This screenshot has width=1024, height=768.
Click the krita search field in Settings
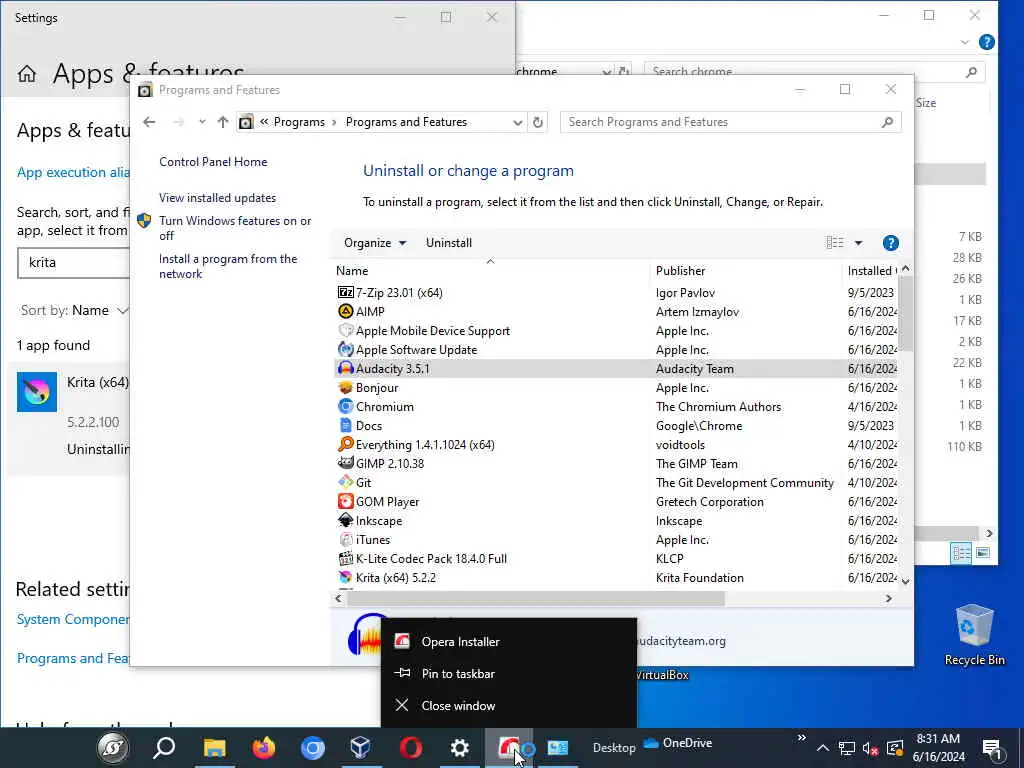pyautogui.click(x=74, y=263)
